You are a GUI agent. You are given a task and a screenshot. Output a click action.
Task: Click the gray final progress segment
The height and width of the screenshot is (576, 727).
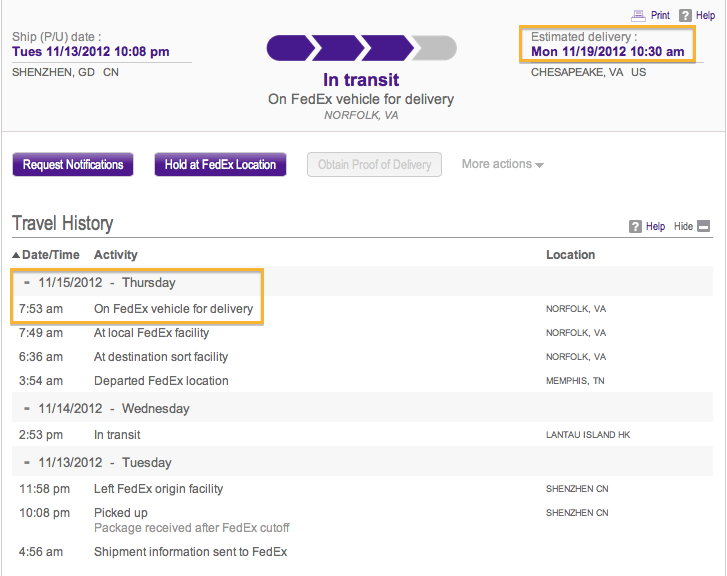click(x=435, y=48)
